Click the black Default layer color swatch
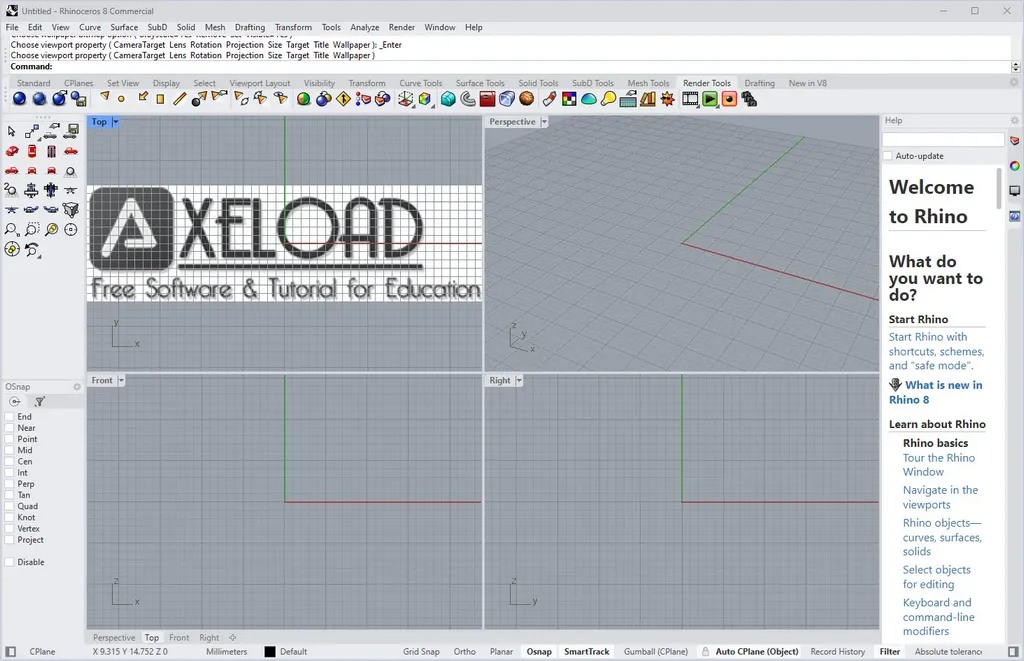 [x=270, y=651]
